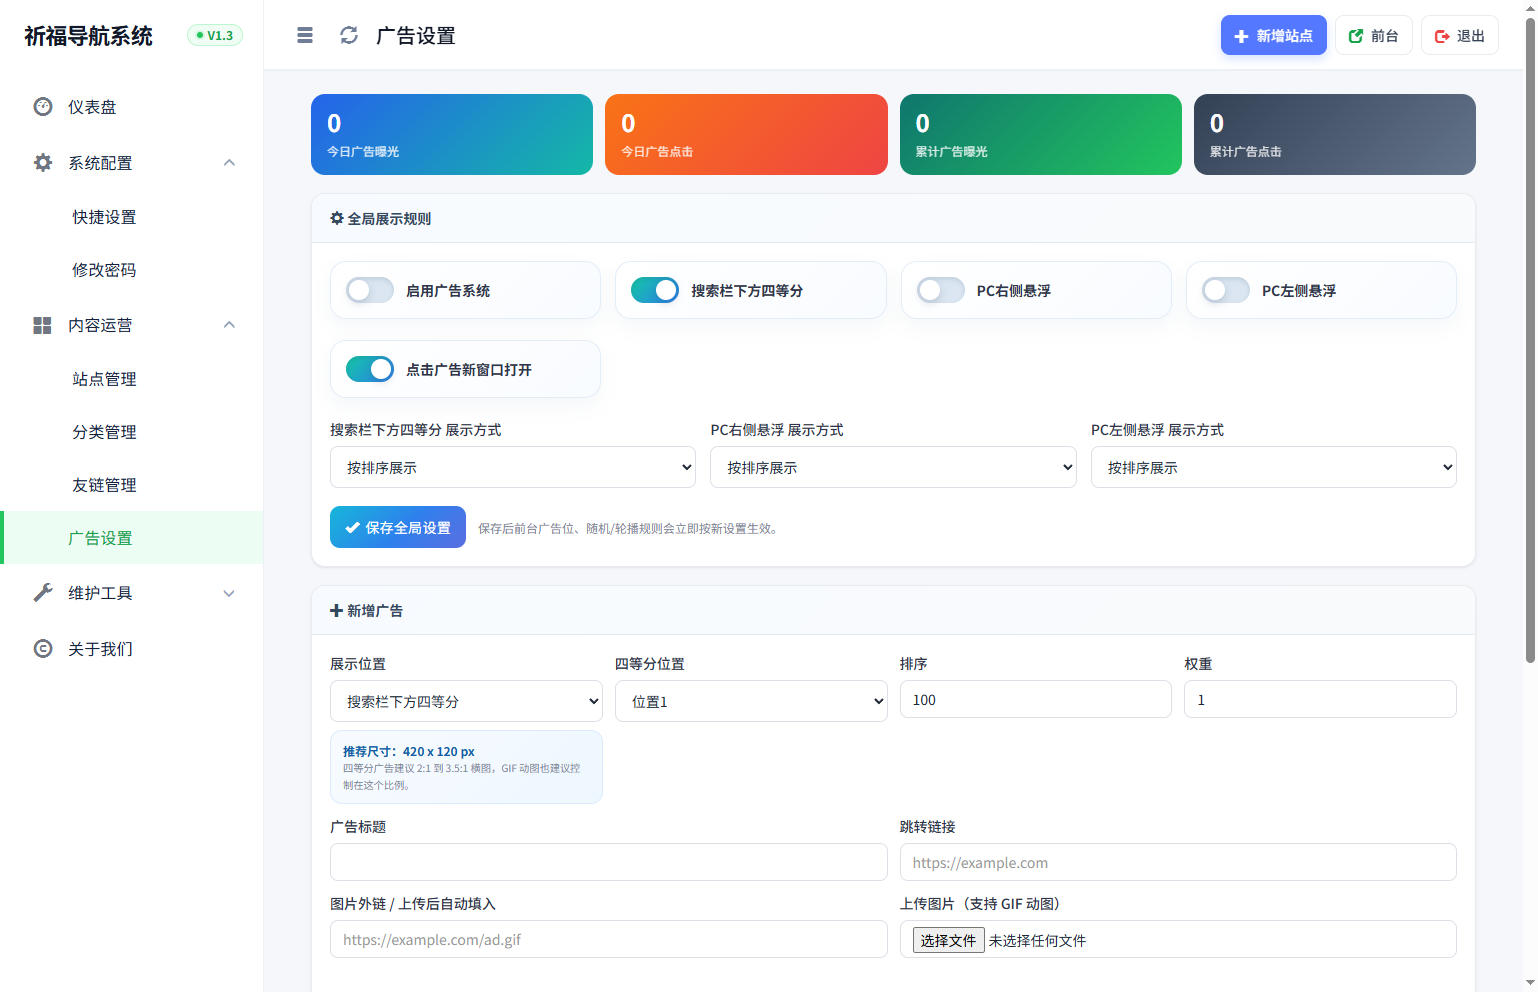Image resolution: width=1538 pixels, height=992 pixels.
Task: Collapse the 内容运营 menu chevron
Action: (x=229, y=325)
